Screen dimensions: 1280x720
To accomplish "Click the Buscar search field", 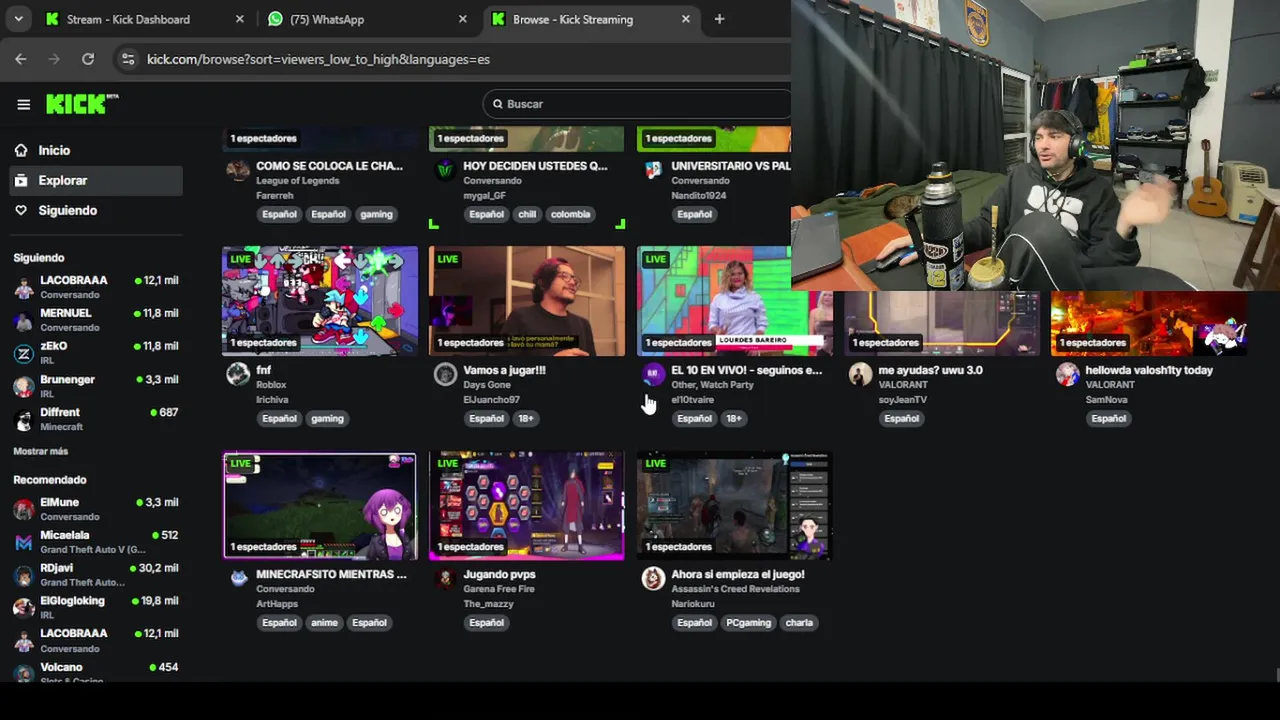I will (637, 104).
